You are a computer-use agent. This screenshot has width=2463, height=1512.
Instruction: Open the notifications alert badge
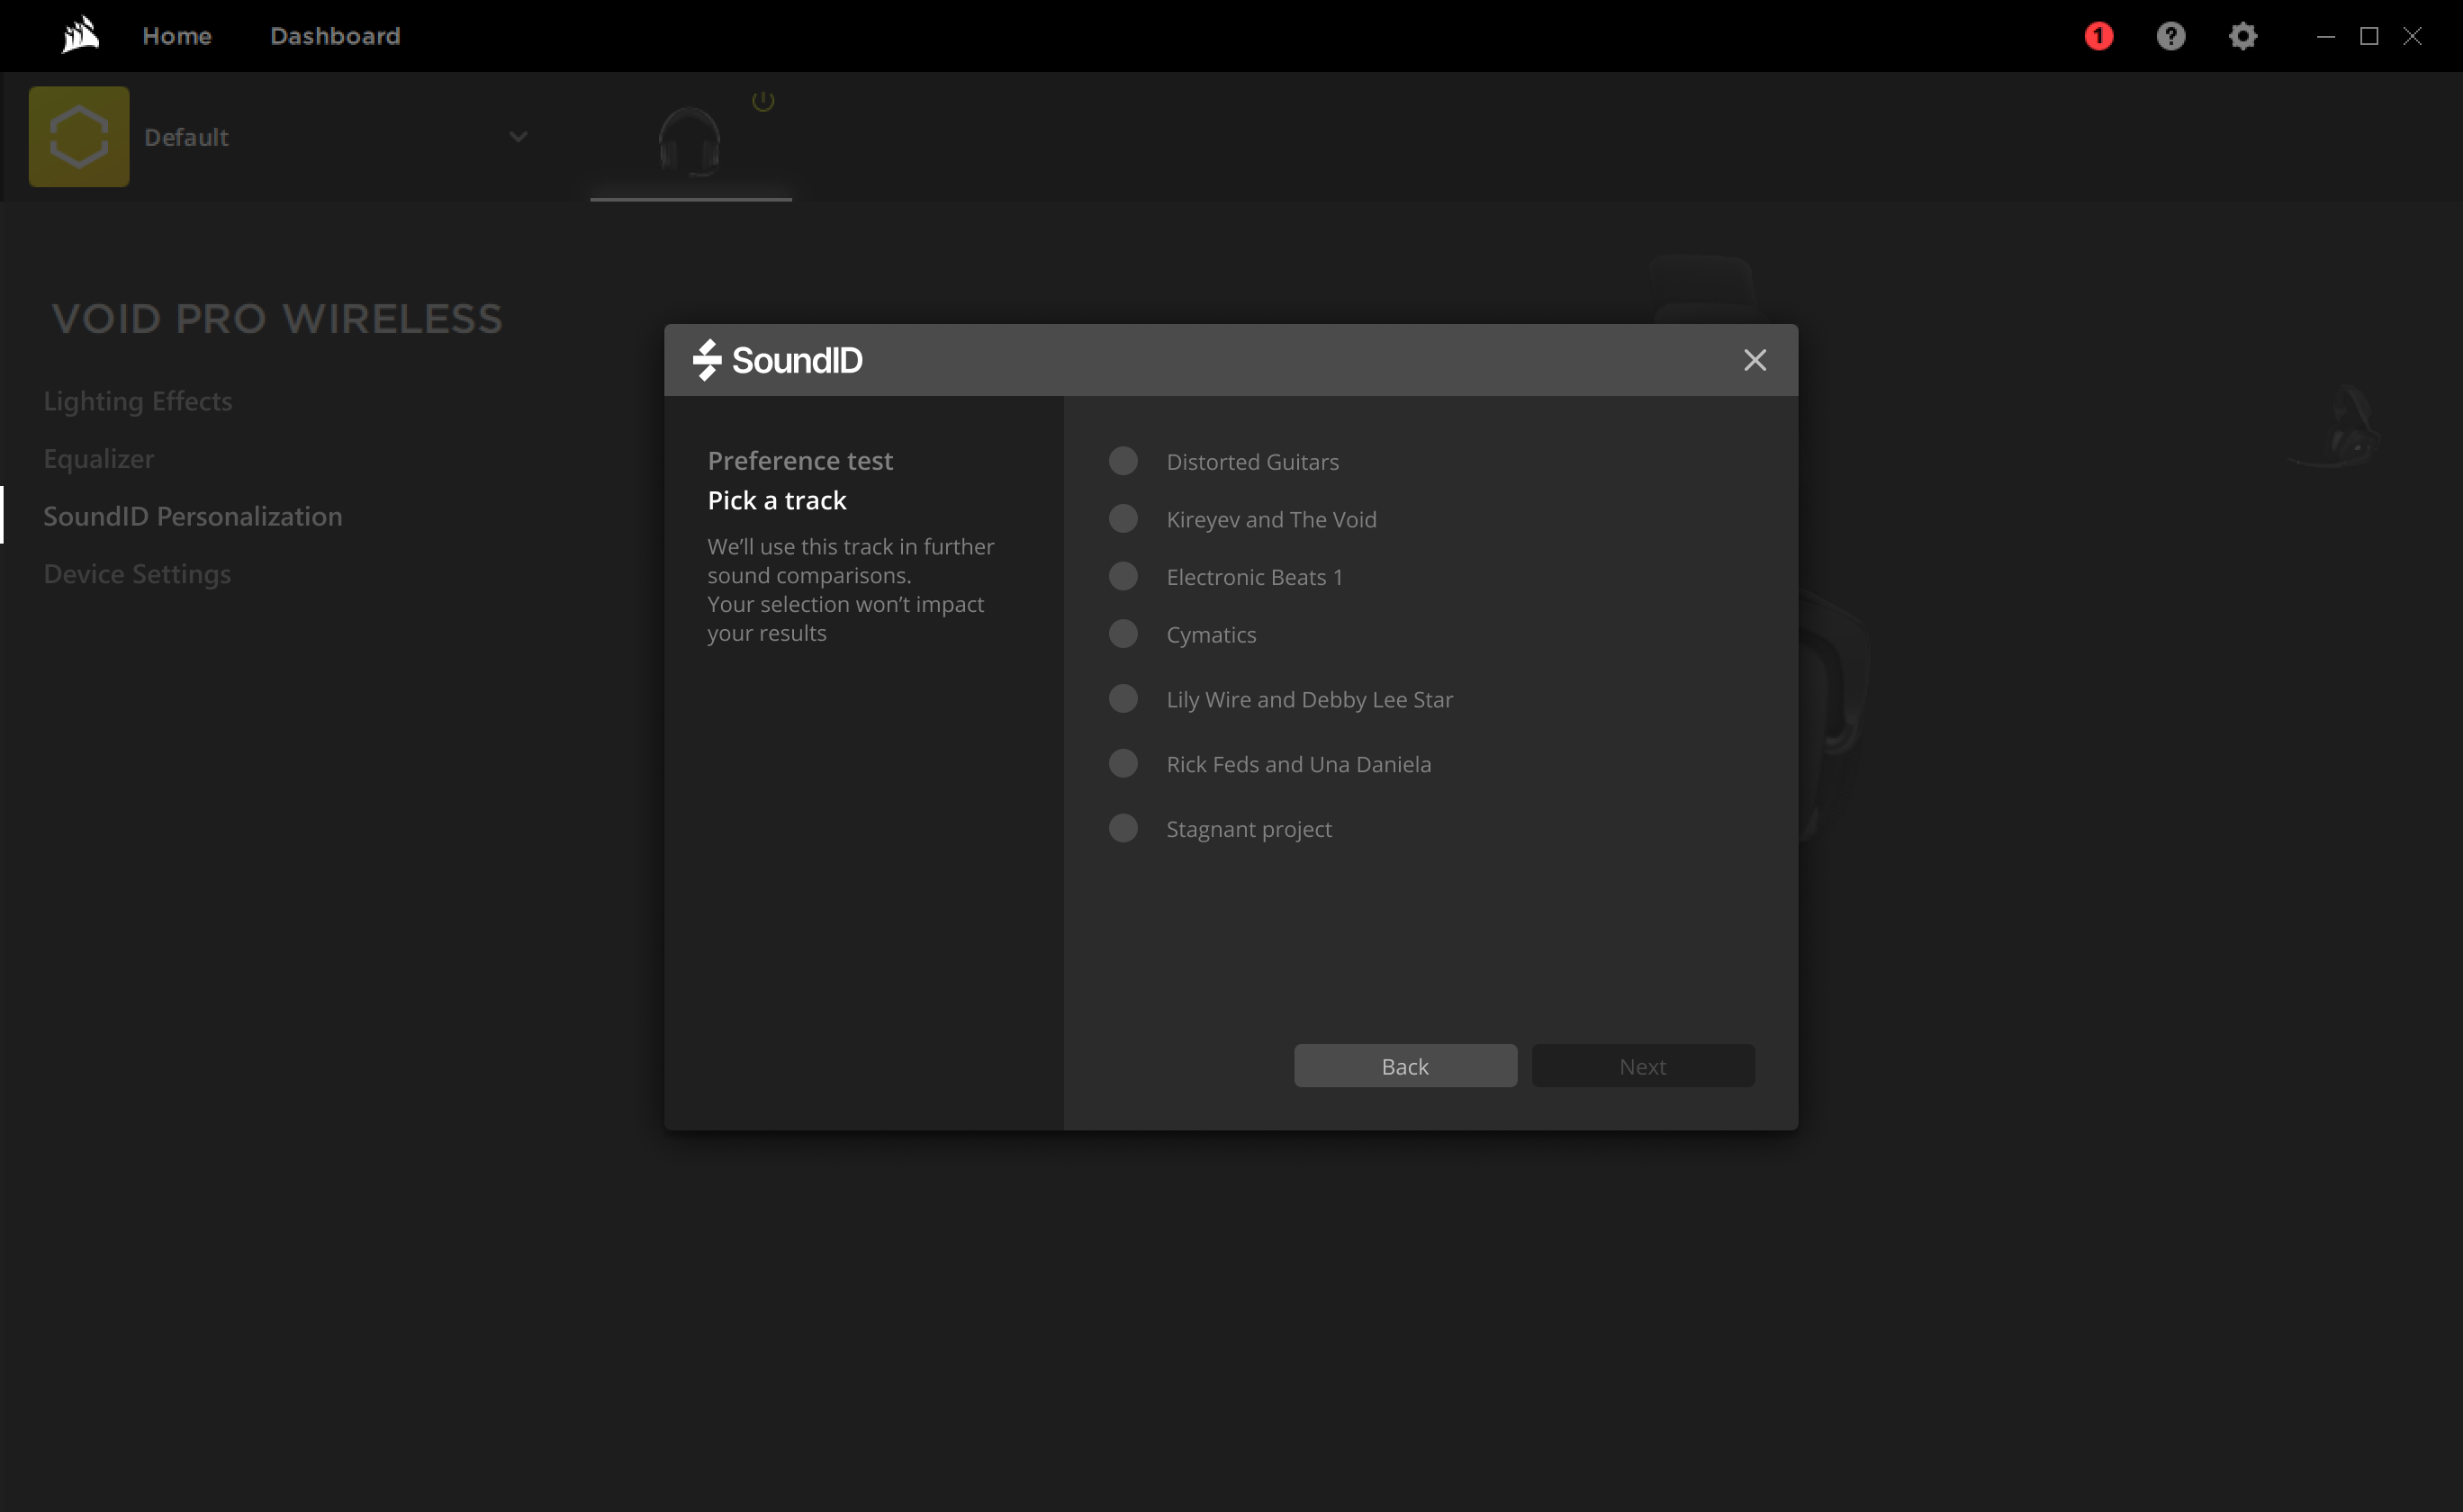(x=2098, y=36)
